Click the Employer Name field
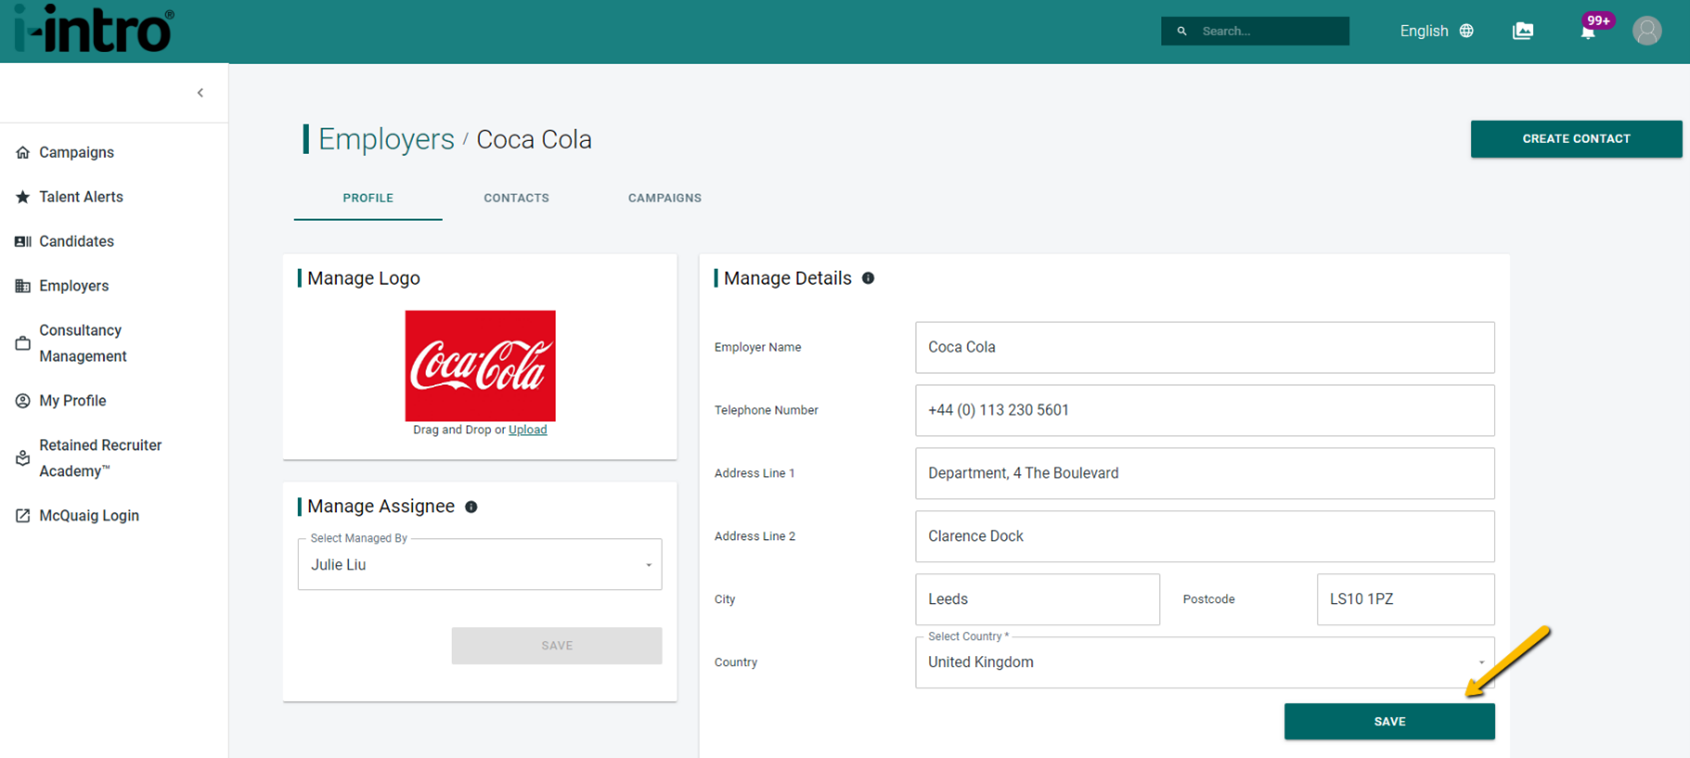Screen dimensions: 1690x758 (1205, 347)
